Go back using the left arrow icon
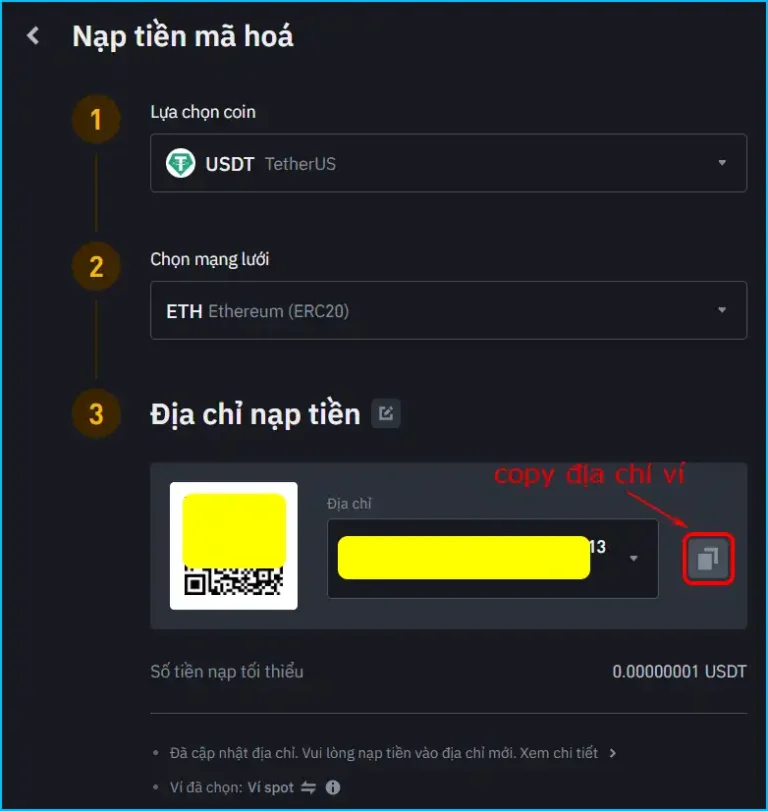This screenshot has height=811, width=768. [x=33, y=36]
